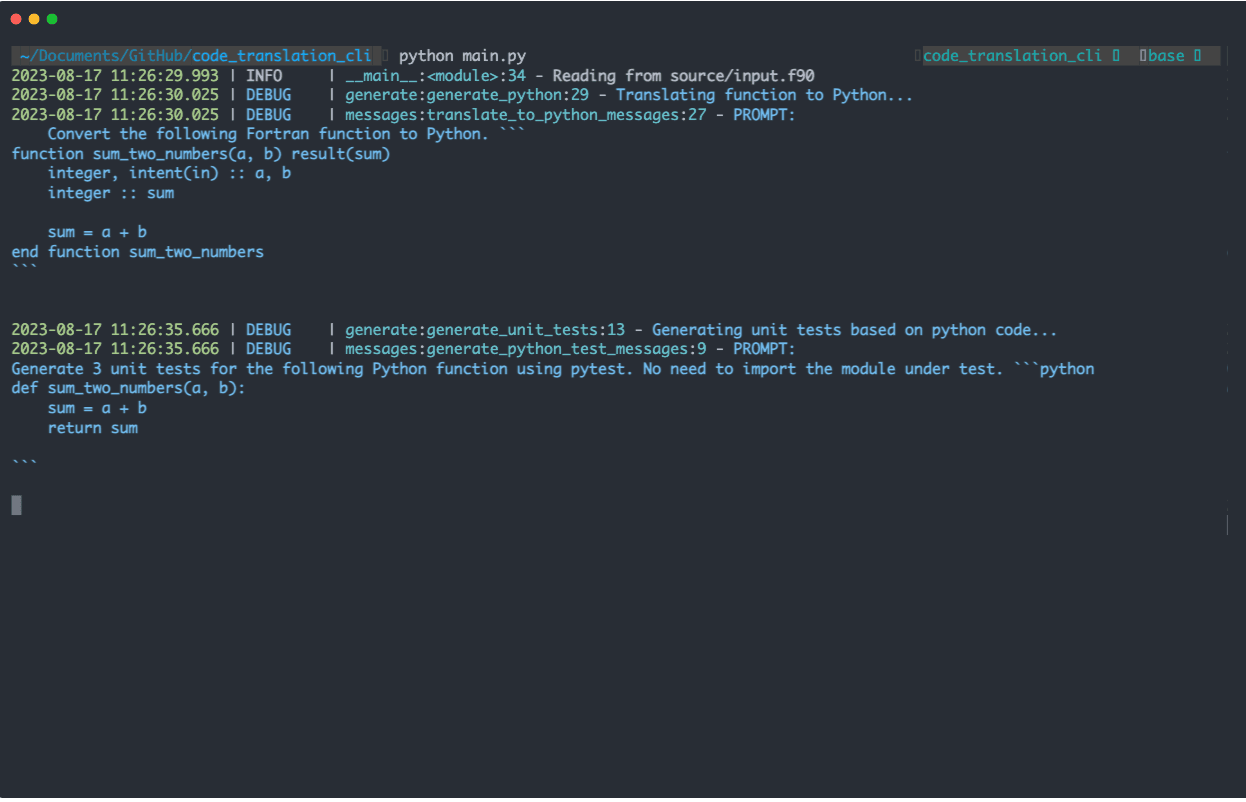Click the end function sum_two_numbers line
1246x802 pixels.
pyautogui.click(x=138, y=252)
